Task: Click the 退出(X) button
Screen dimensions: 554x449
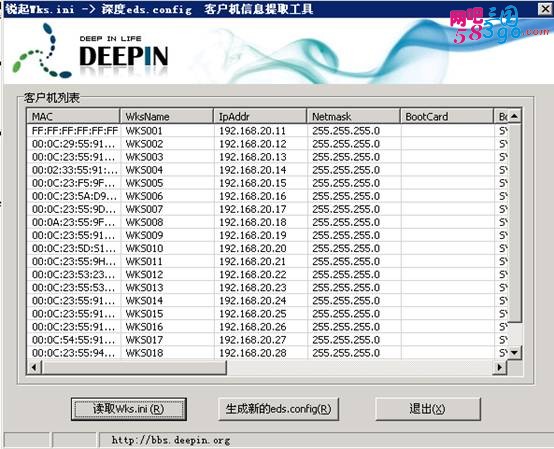Action: point(428,409)
